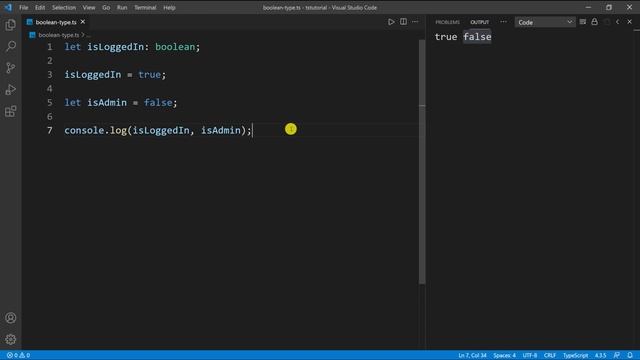
Task: Open the File menu
Action: pos(24,7)
